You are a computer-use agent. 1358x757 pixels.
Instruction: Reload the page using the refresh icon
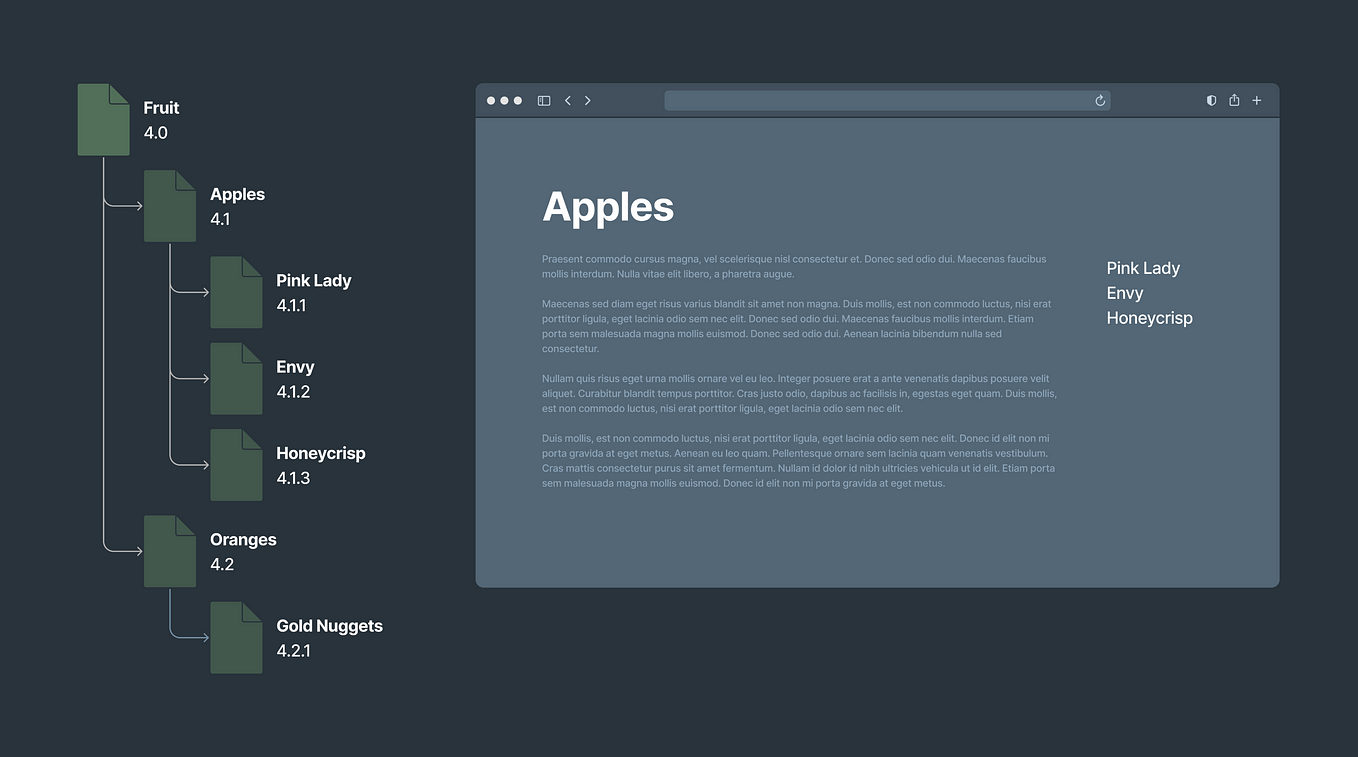point(1099,100)
